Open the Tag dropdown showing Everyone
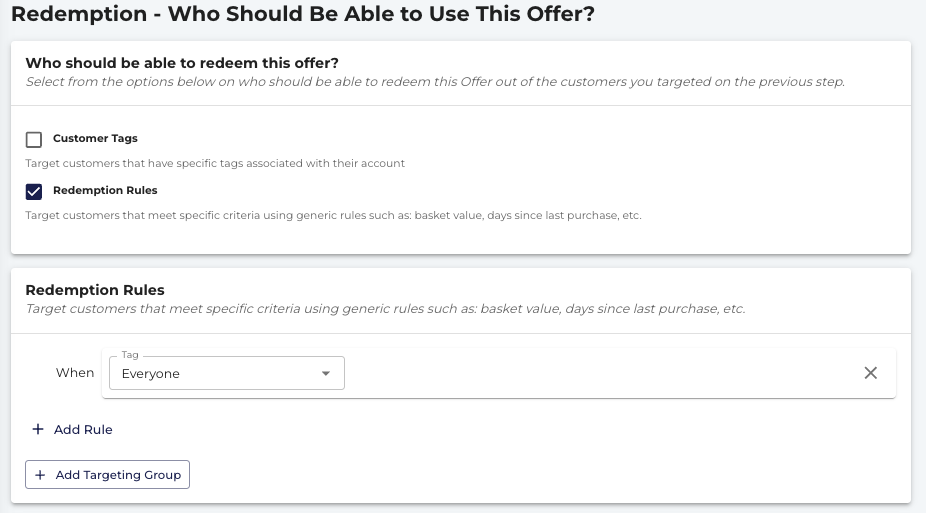 pyautogui.click(x=227, y=373)
